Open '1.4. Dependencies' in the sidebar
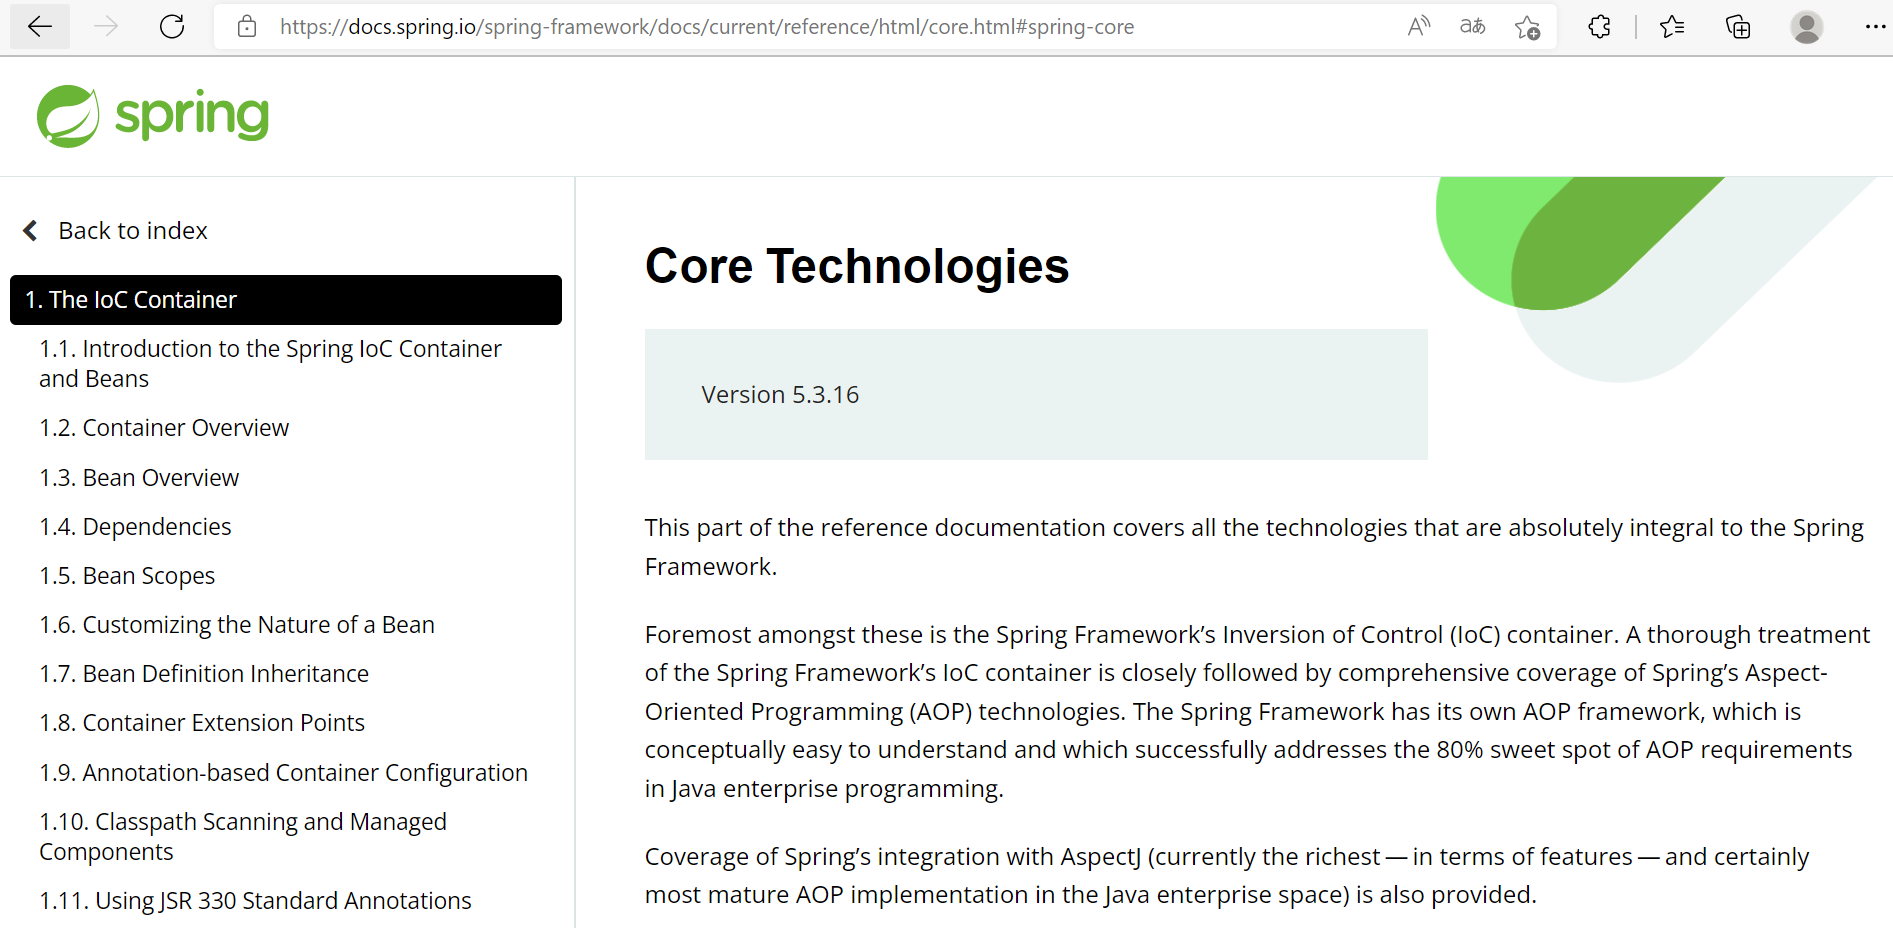 (134, 526)
